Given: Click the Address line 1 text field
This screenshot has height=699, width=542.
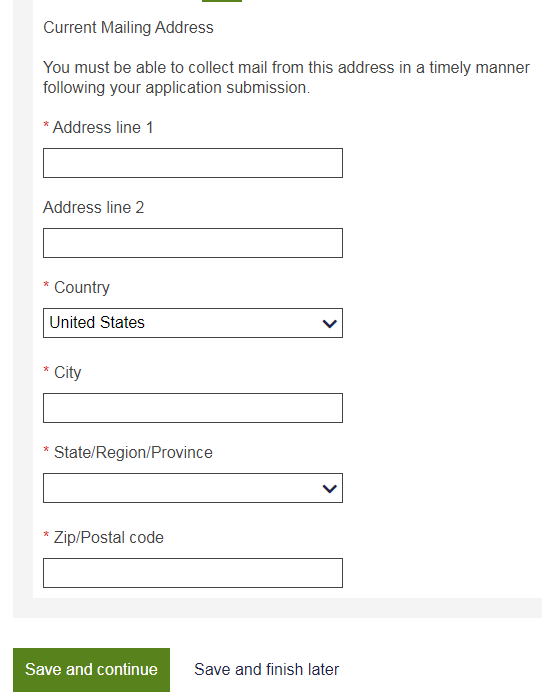Looking at the screenshot, I should pos(193,163).
